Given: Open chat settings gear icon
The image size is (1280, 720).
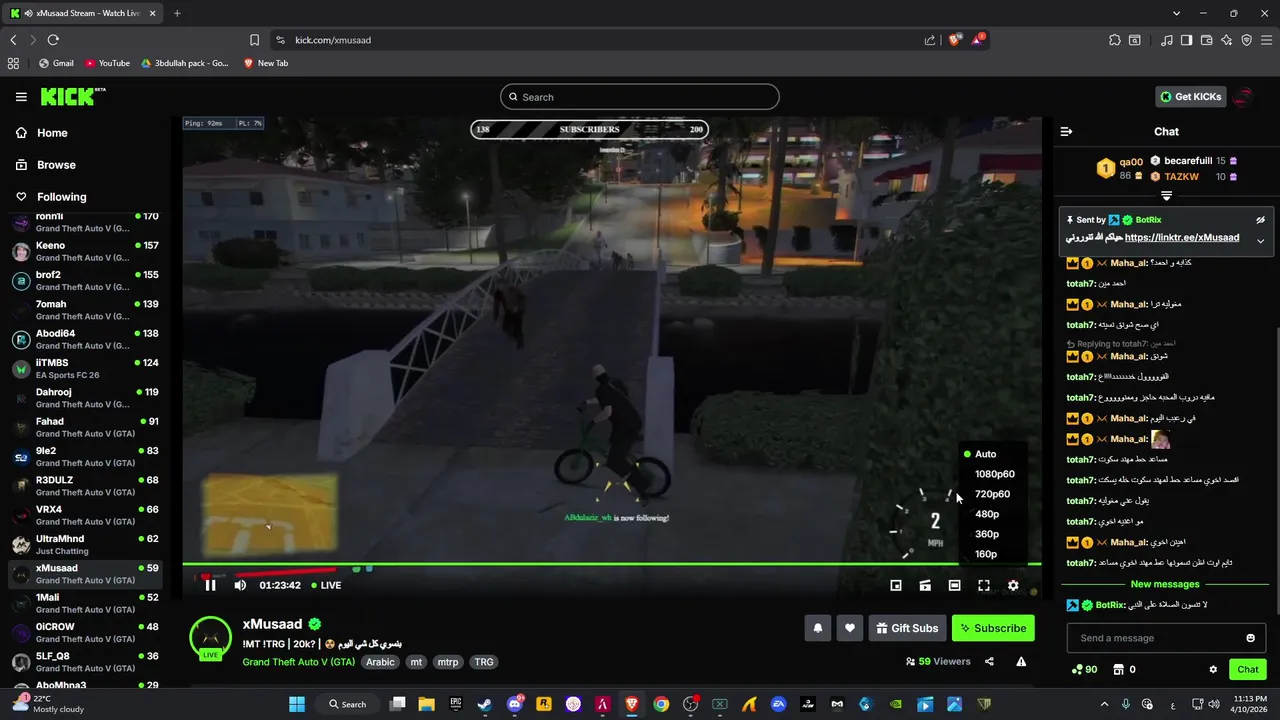Looking at the screenshot, I should pos(1213,670).
